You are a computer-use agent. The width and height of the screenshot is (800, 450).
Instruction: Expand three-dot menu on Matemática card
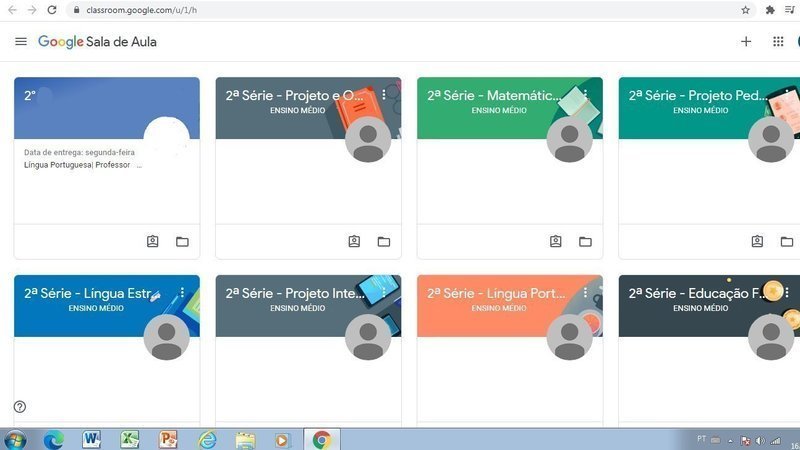click(x=585, y=94)
